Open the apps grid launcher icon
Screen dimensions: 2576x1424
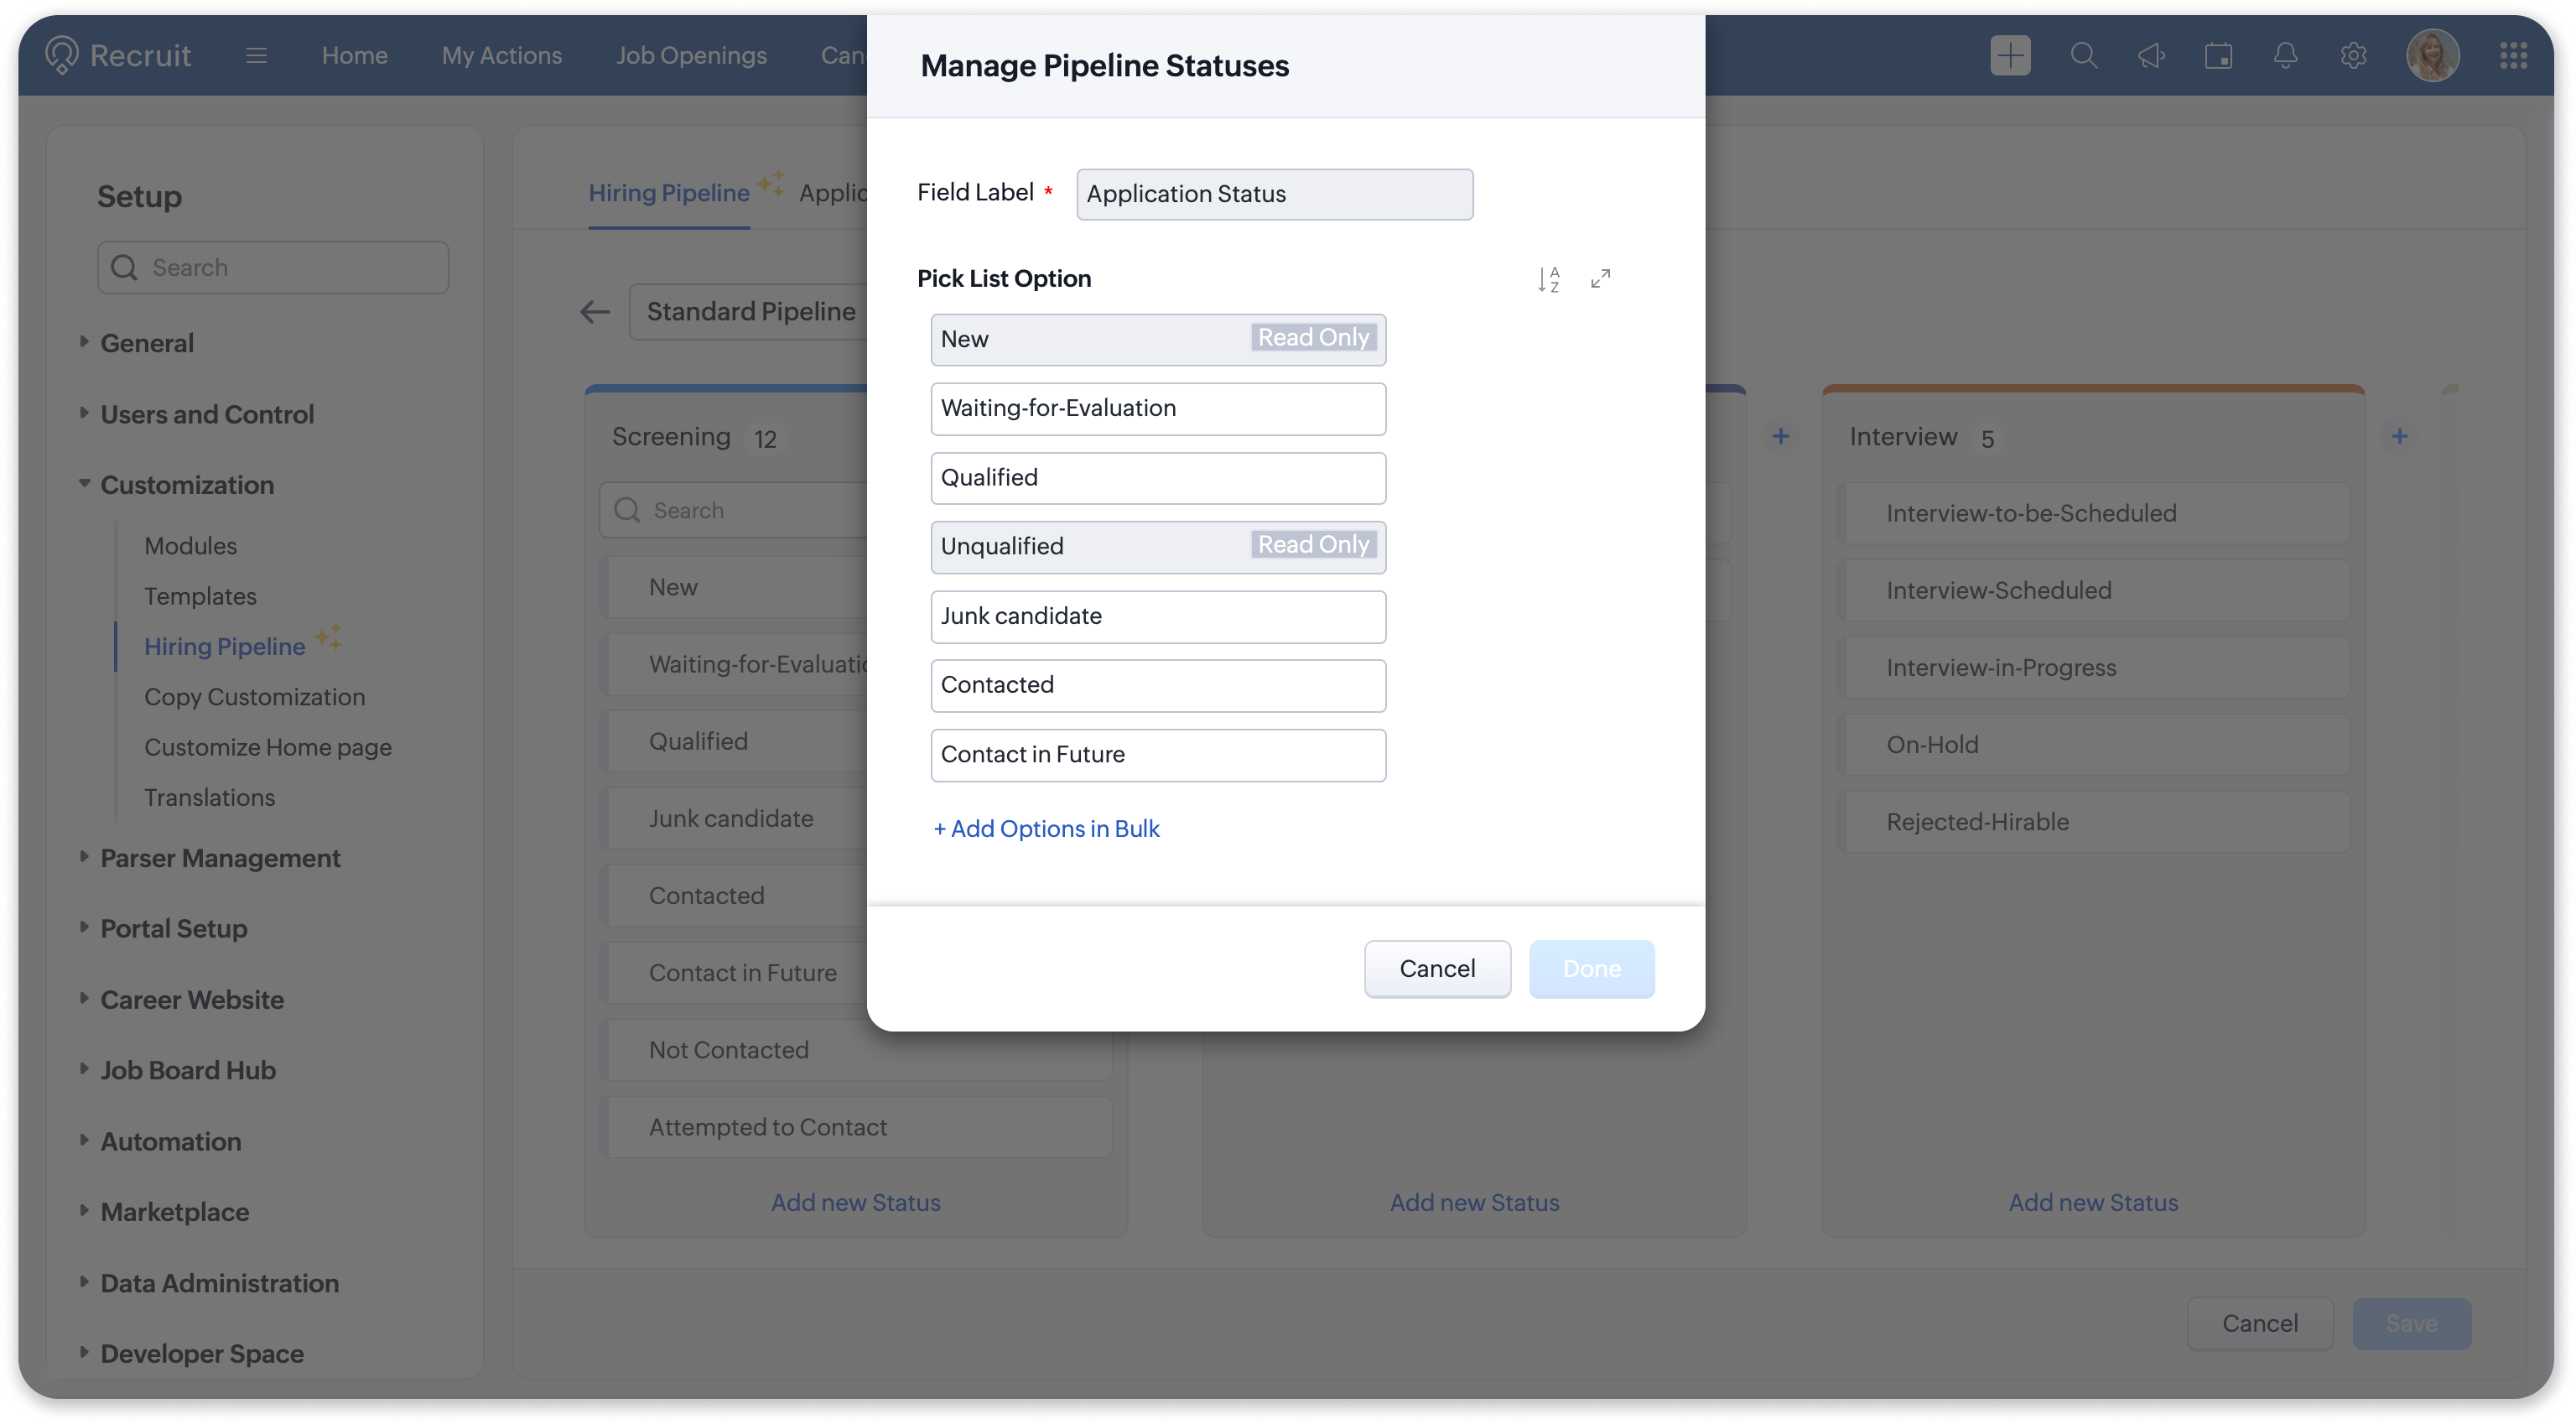[x=2513, y=55]
